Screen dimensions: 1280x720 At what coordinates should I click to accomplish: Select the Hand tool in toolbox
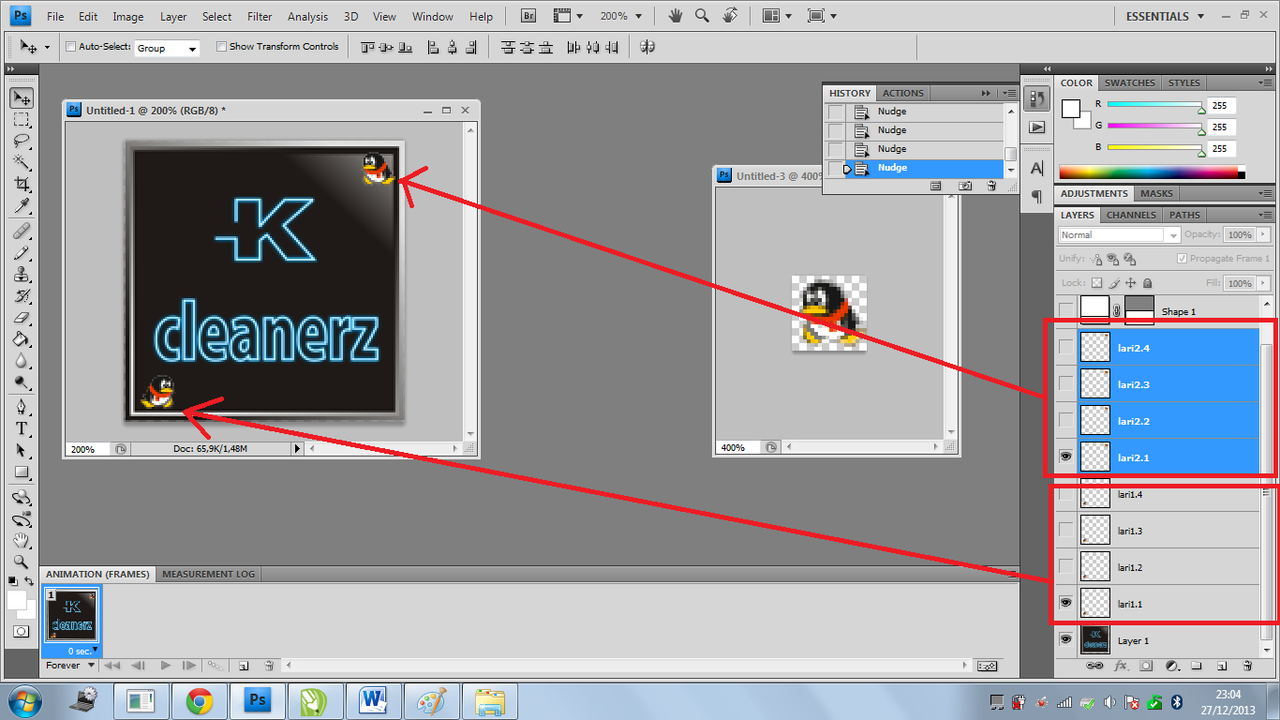point(22,541)
